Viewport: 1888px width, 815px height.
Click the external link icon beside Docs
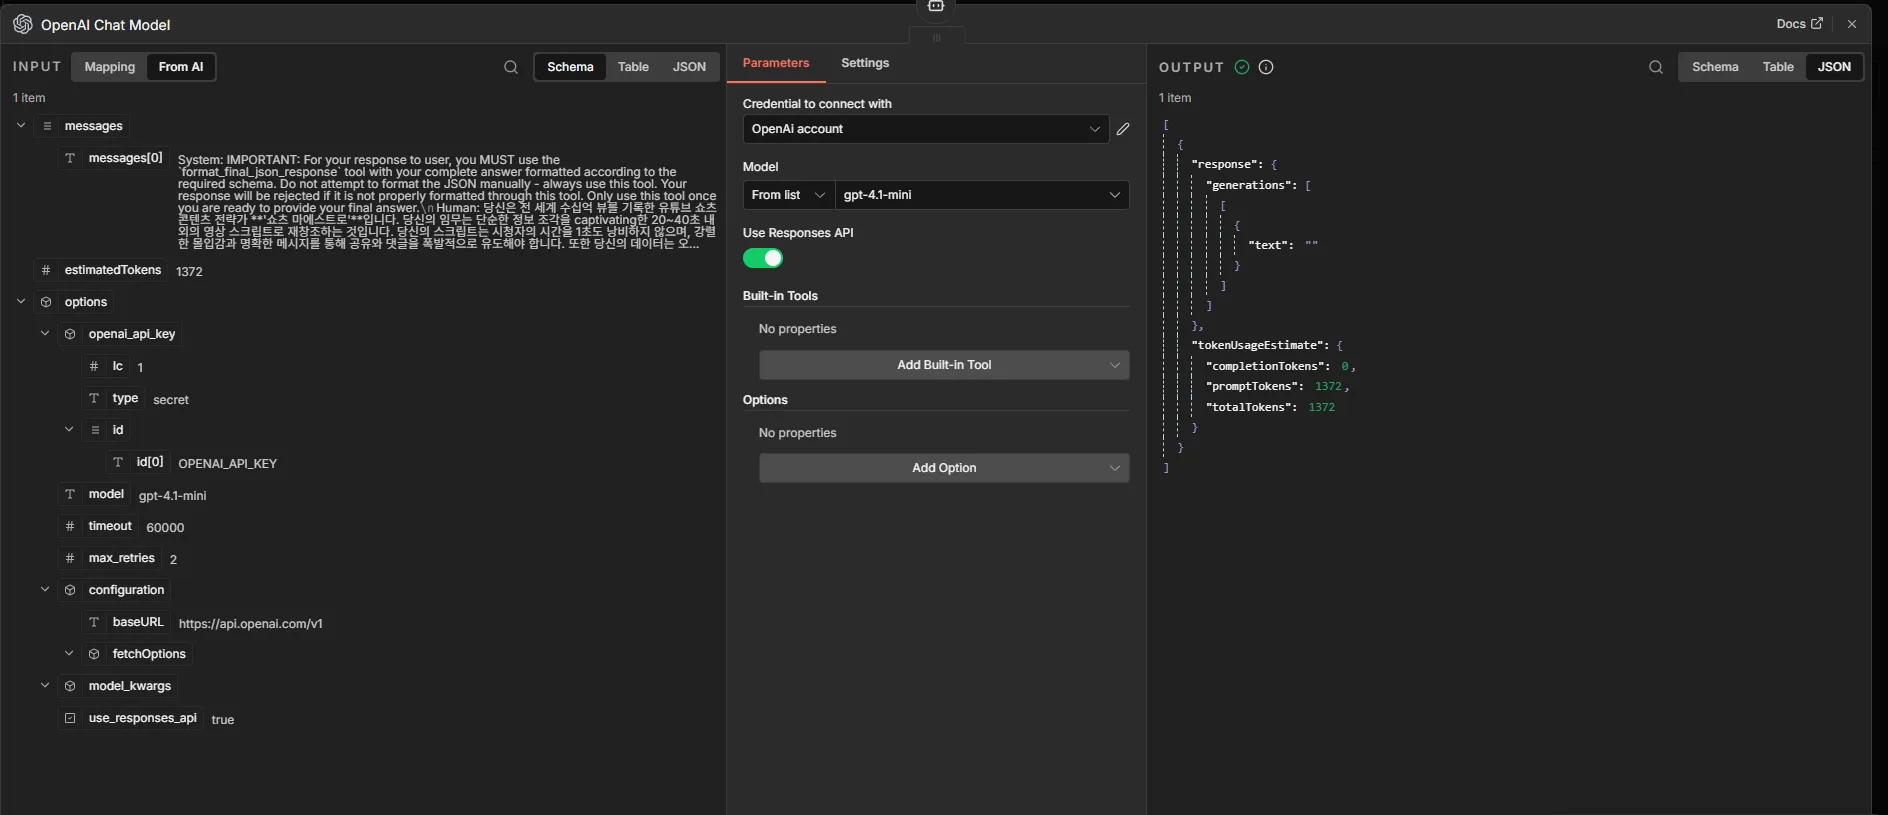click(1817, 24)
